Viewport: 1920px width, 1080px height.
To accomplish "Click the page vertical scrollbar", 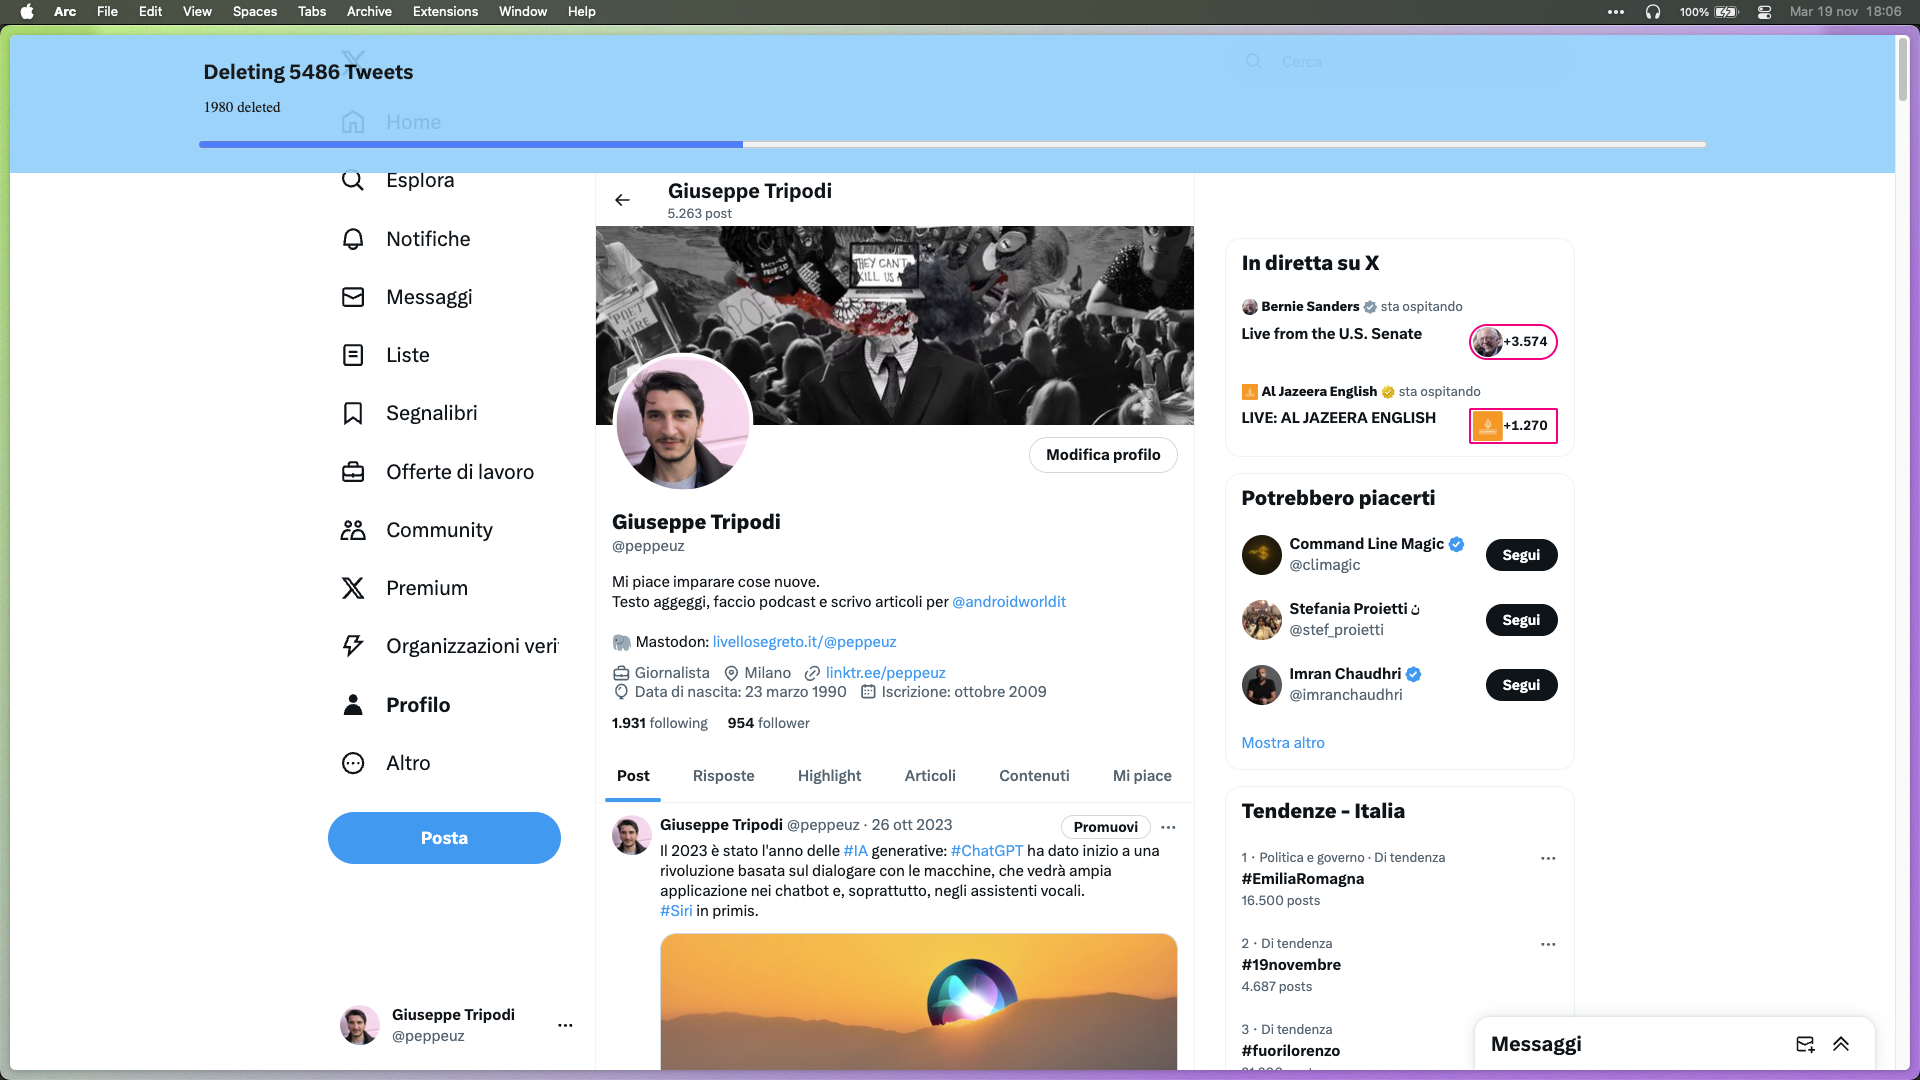I will coord(1902,70).
